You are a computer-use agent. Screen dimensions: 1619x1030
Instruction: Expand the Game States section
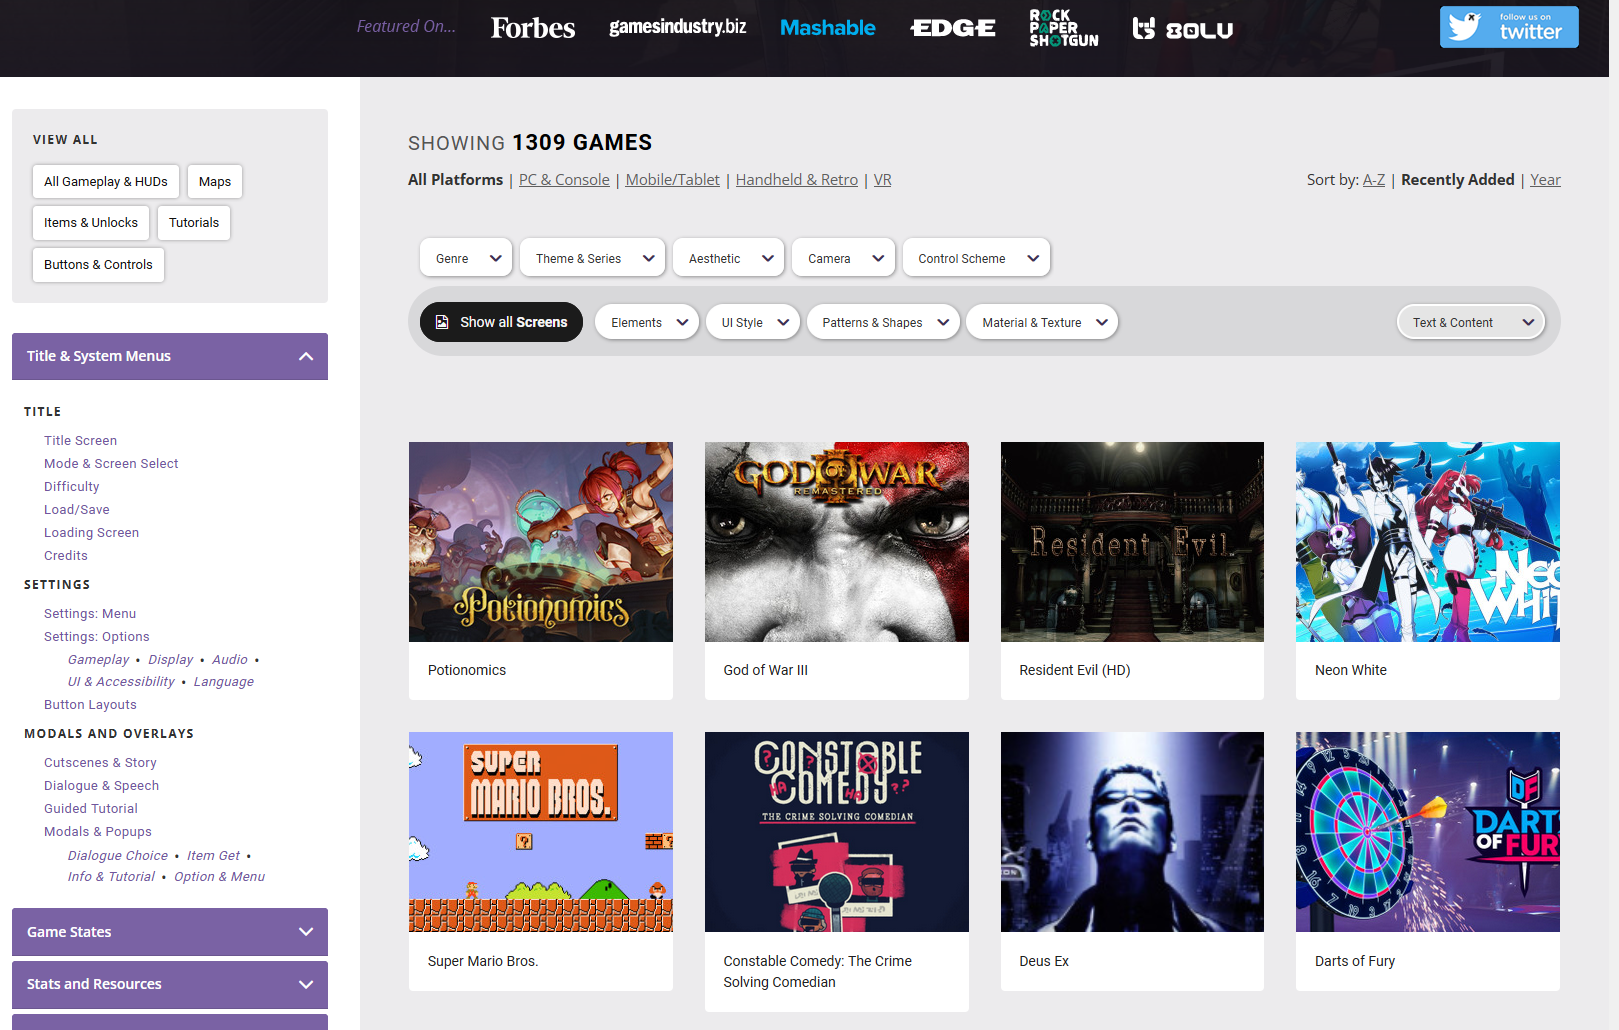[170, 932]
